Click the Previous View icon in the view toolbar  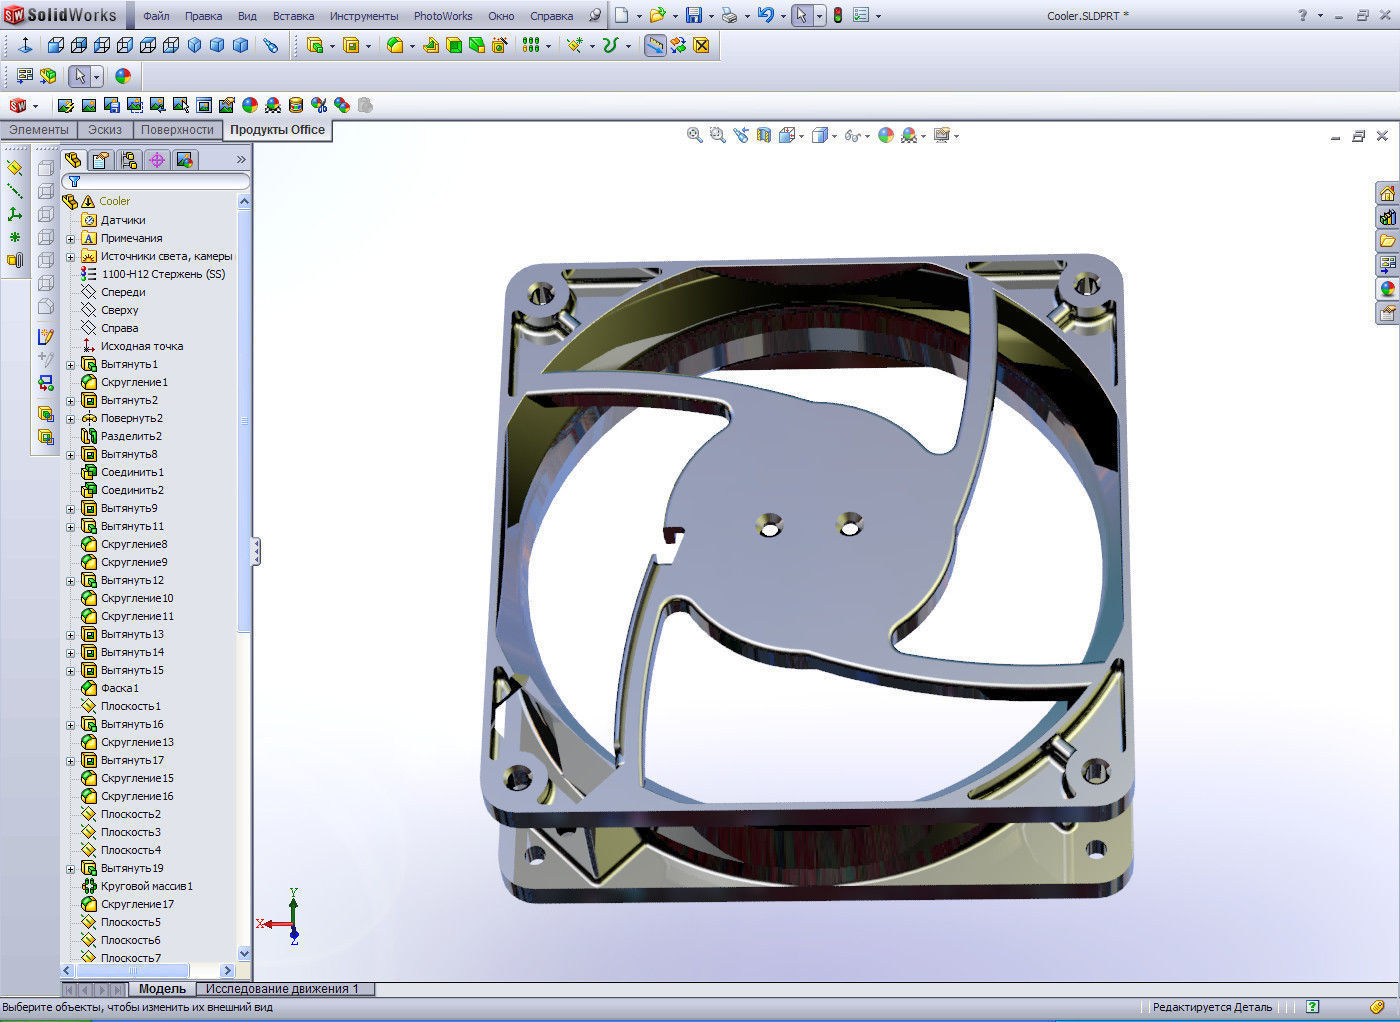(740, 135)
